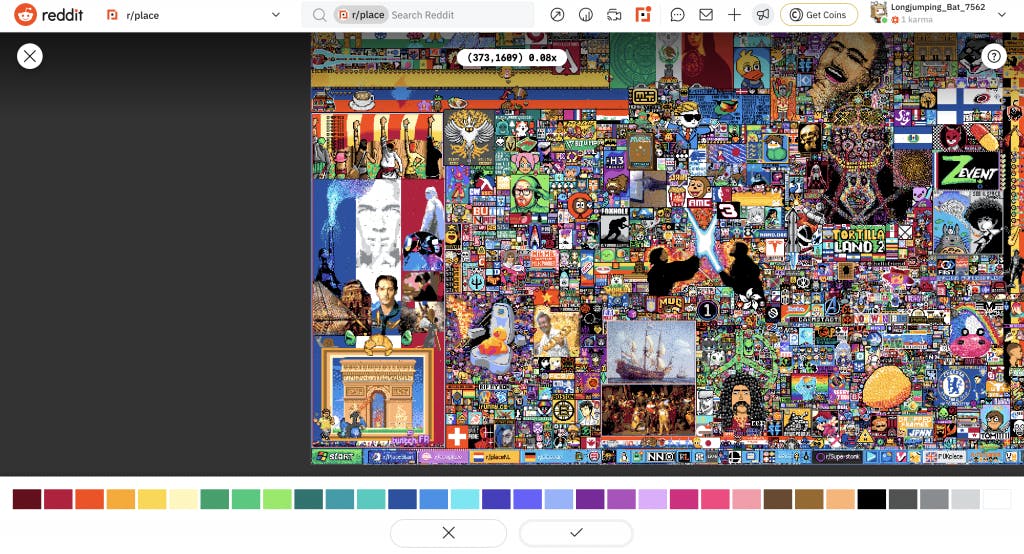Select the lime light green color swatch
Image resolution: width=1024 pixels, height=554 pixels.
[x=277, y=499]
